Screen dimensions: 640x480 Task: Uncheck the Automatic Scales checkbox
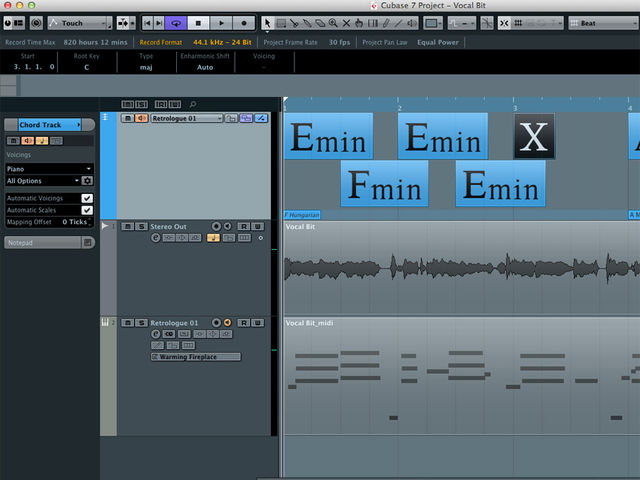87,210
